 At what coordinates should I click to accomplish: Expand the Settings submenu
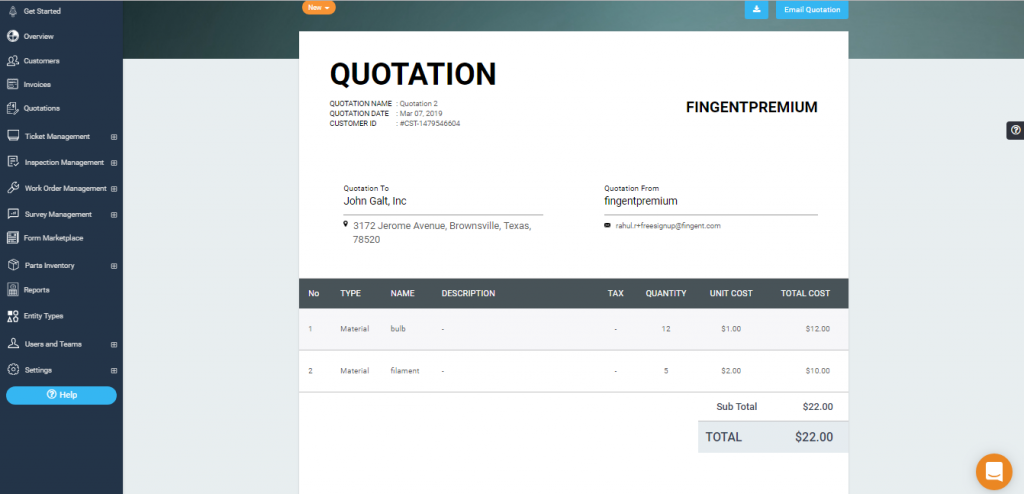click(114, 370)
